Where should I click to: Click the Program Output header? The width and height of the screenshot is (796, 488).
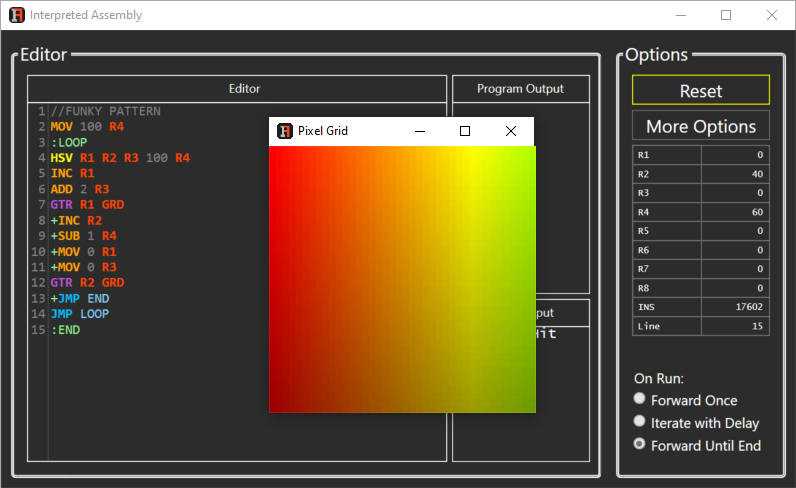click(520, 89)
